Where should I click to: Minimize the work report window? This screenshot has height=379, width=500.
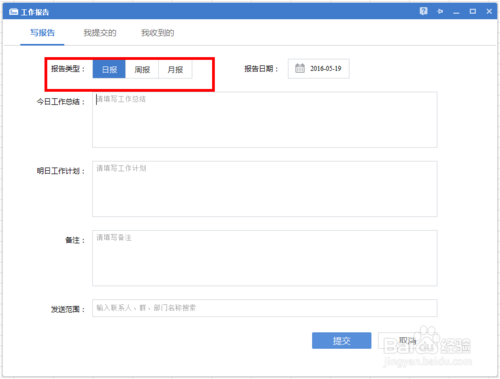coord(456,12)
